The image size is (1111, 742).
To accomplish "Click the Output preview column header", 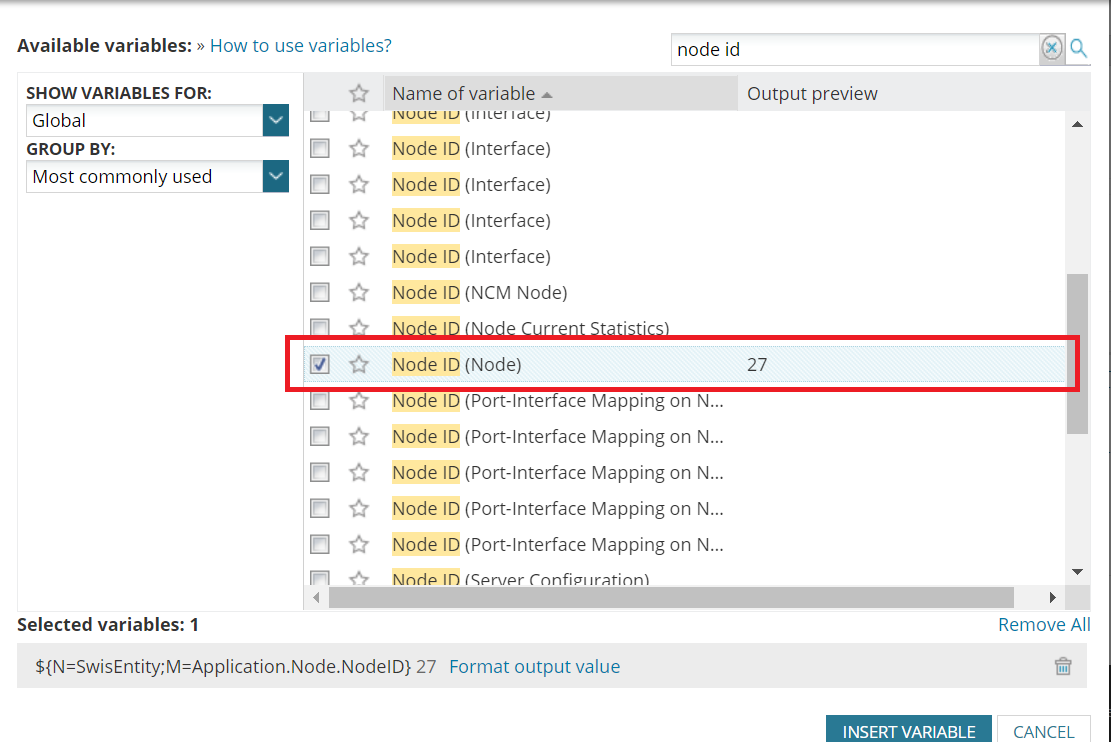I will click(812, 94).
